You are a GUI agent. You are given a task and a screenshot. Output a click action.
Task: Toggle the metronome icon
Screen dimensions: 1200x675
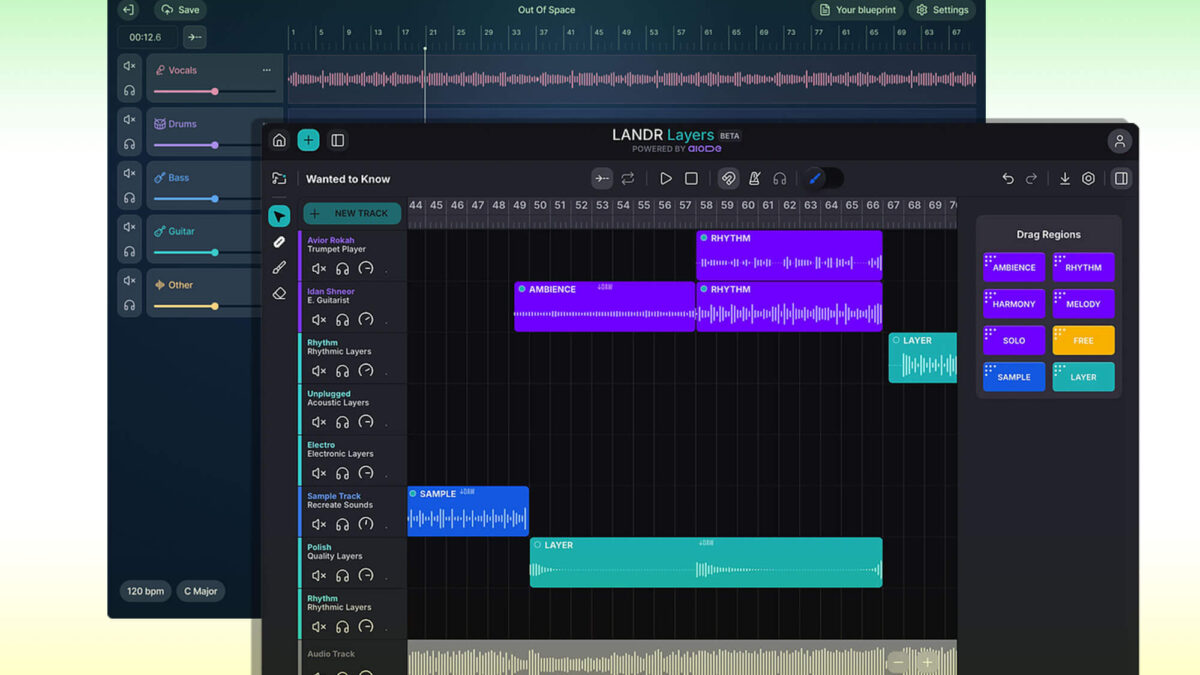pos(754,179)
